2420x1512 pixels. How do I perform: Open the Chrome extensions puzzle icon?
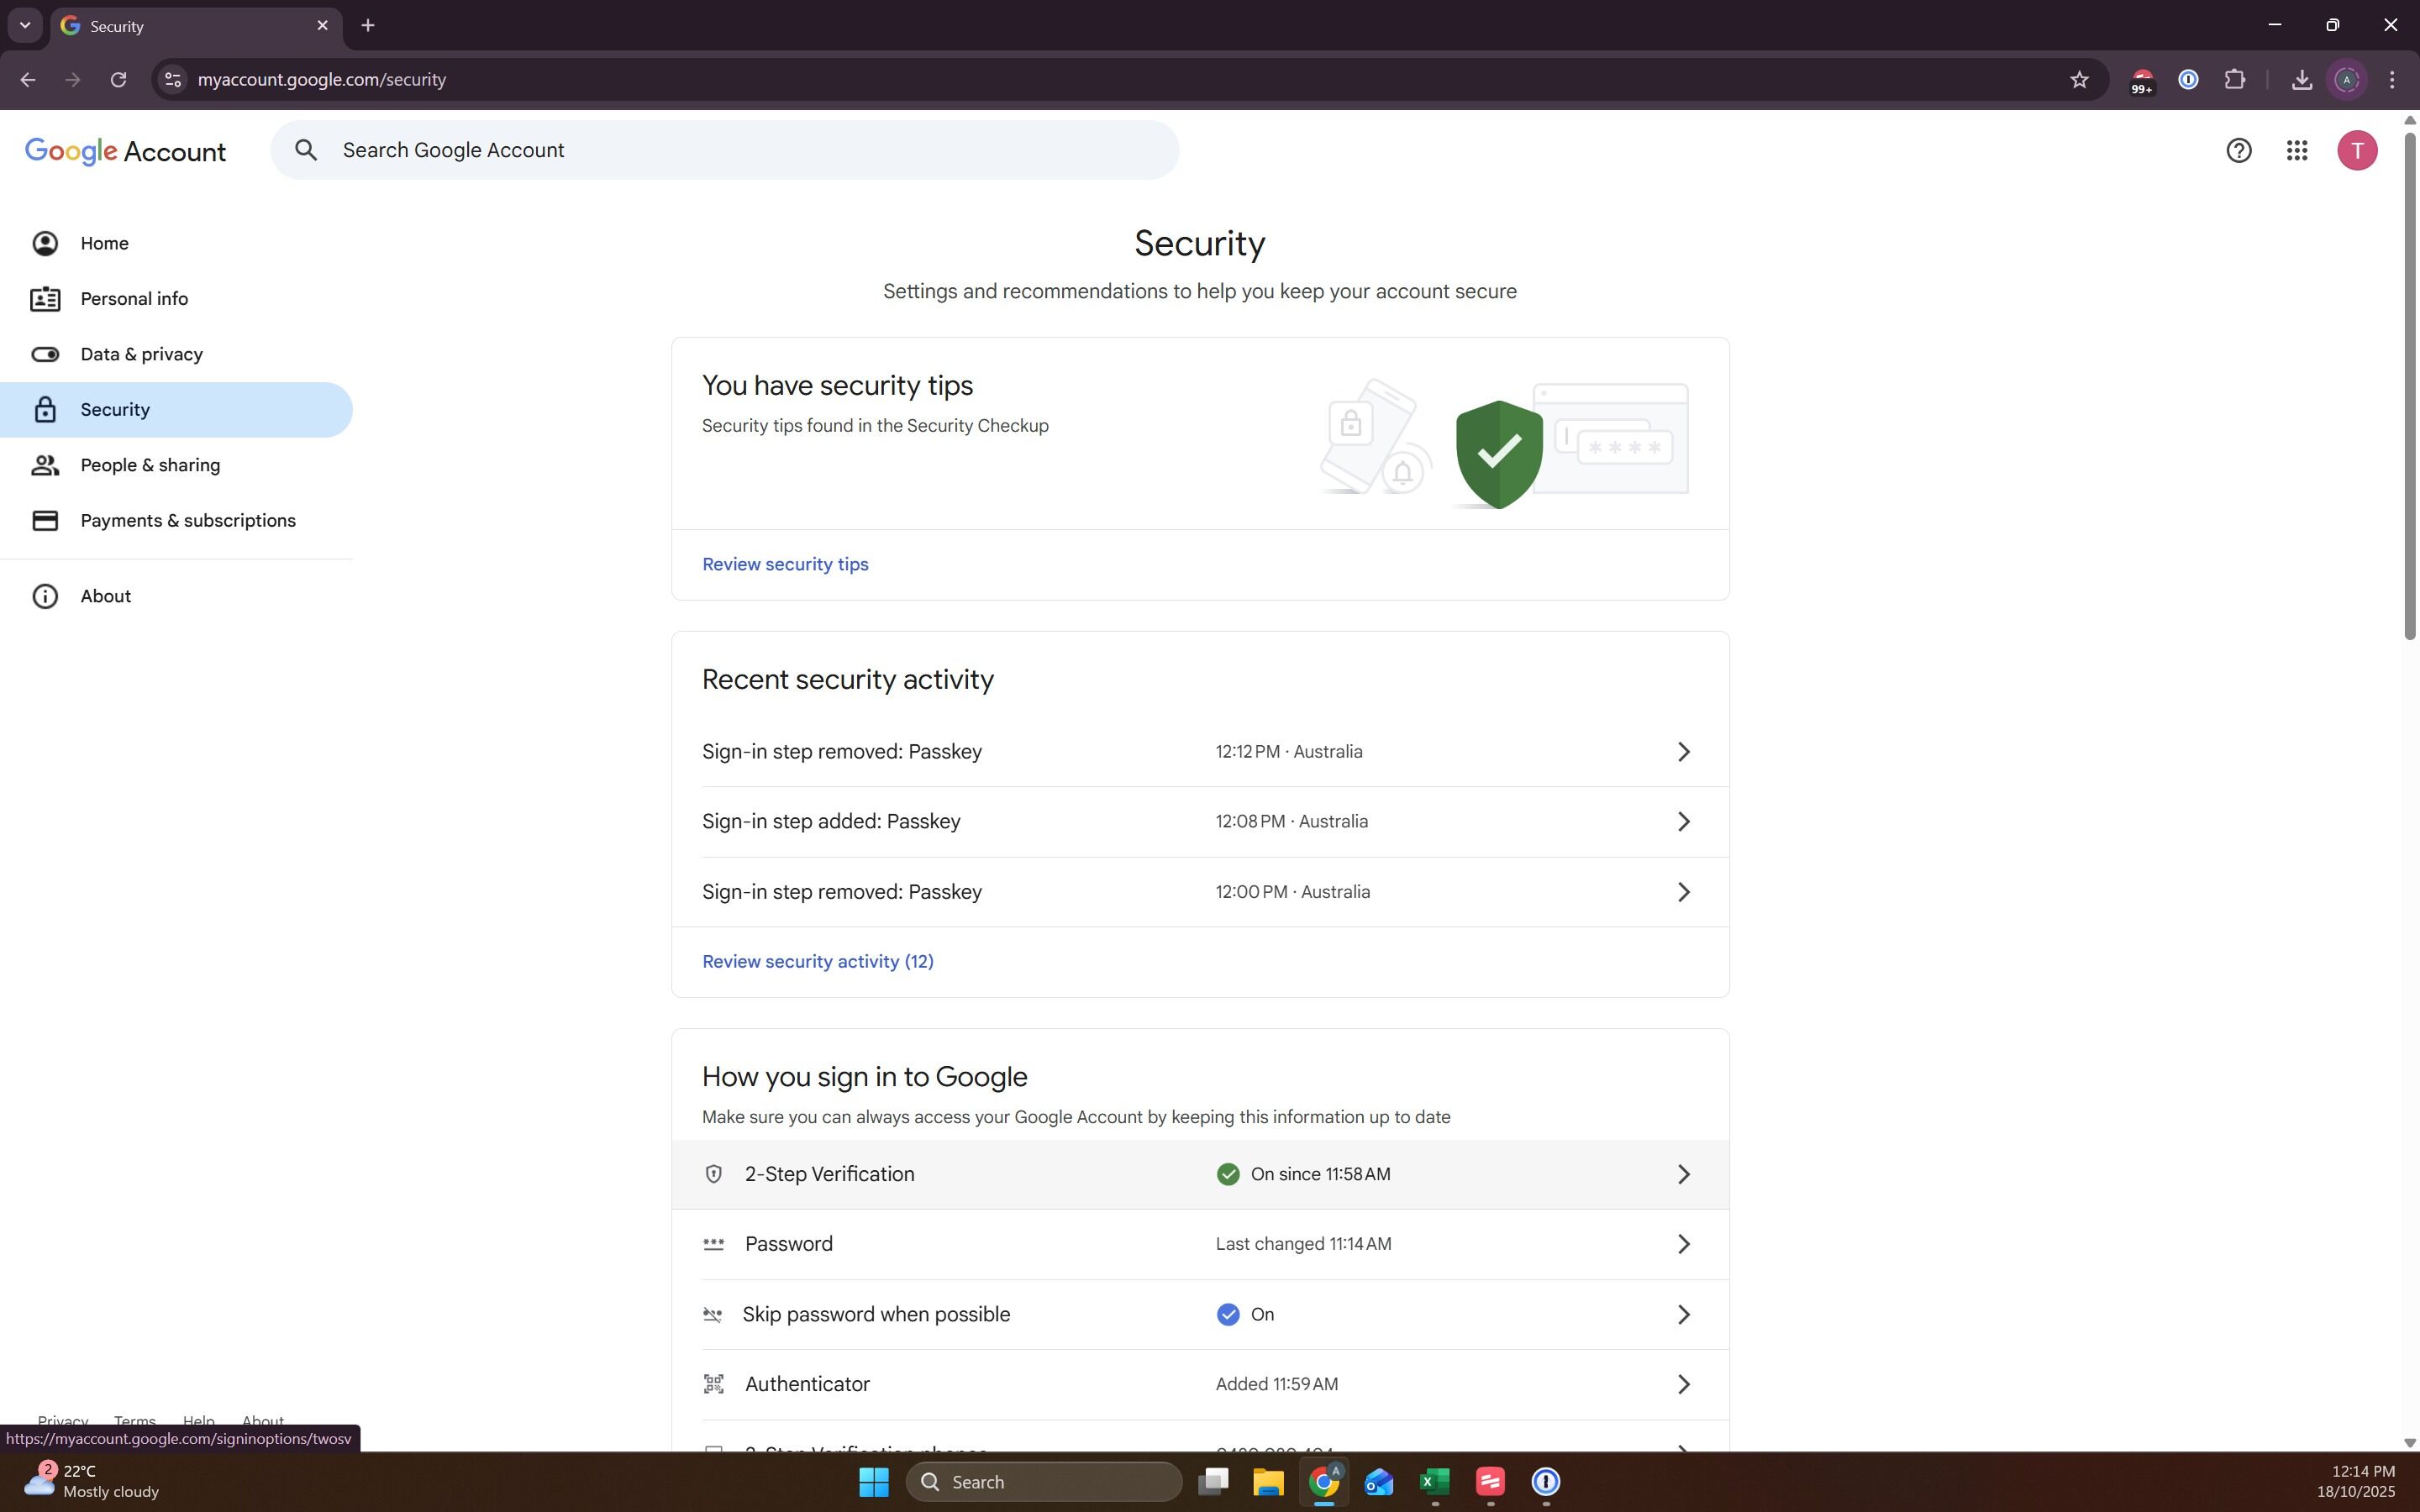(x=2234, y=80)
